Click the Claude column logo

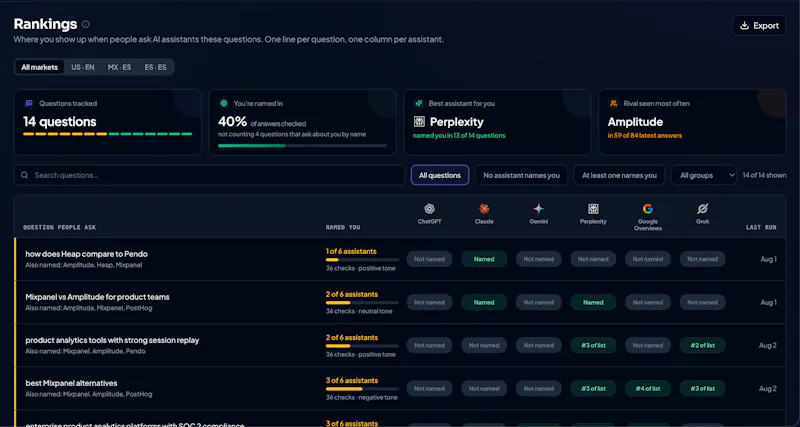484,209
